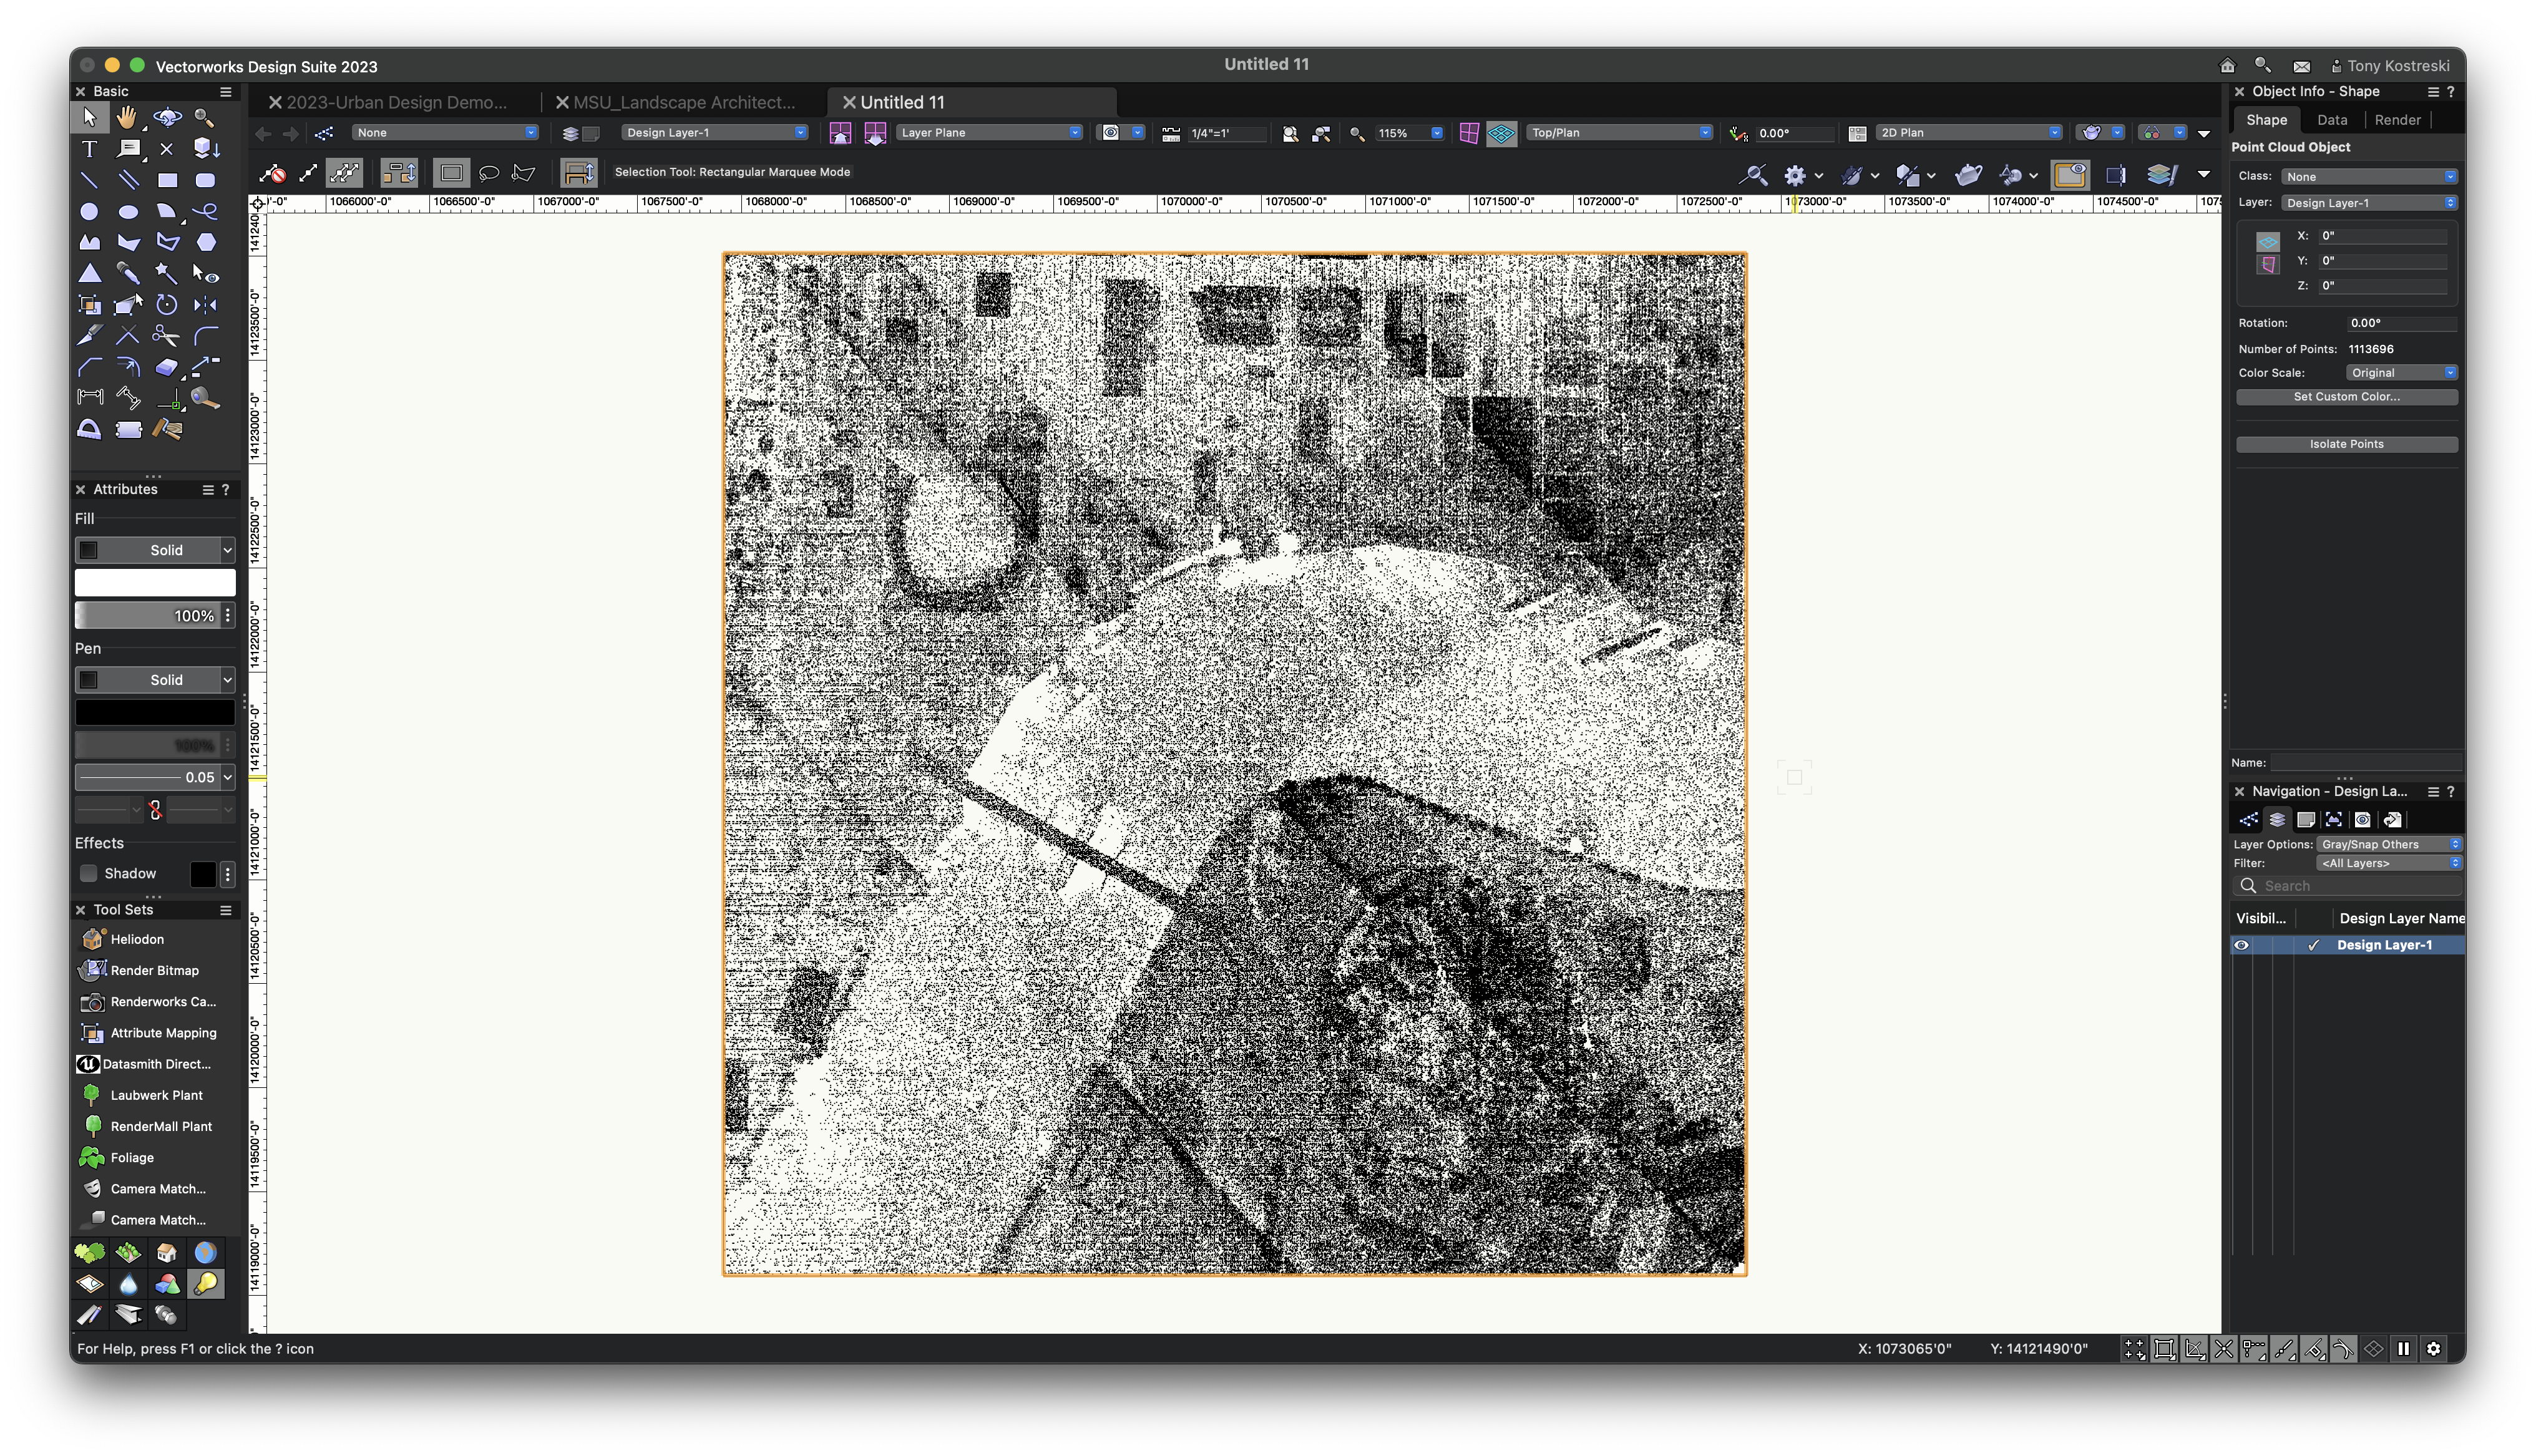Screen dimensions: 2536x1456
Task: Activate Lasso Marquee selection mode
Action: 489,173
